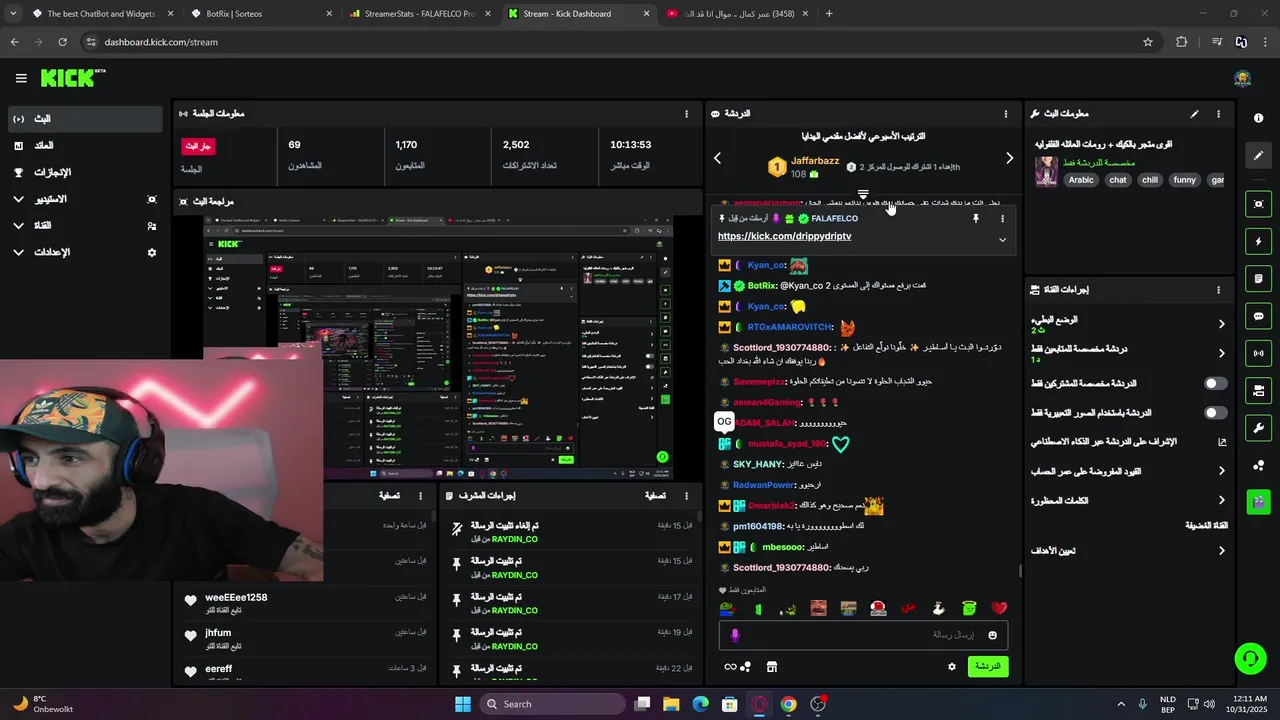Click the broadcast signal icon in right rail

point(1258,353)
